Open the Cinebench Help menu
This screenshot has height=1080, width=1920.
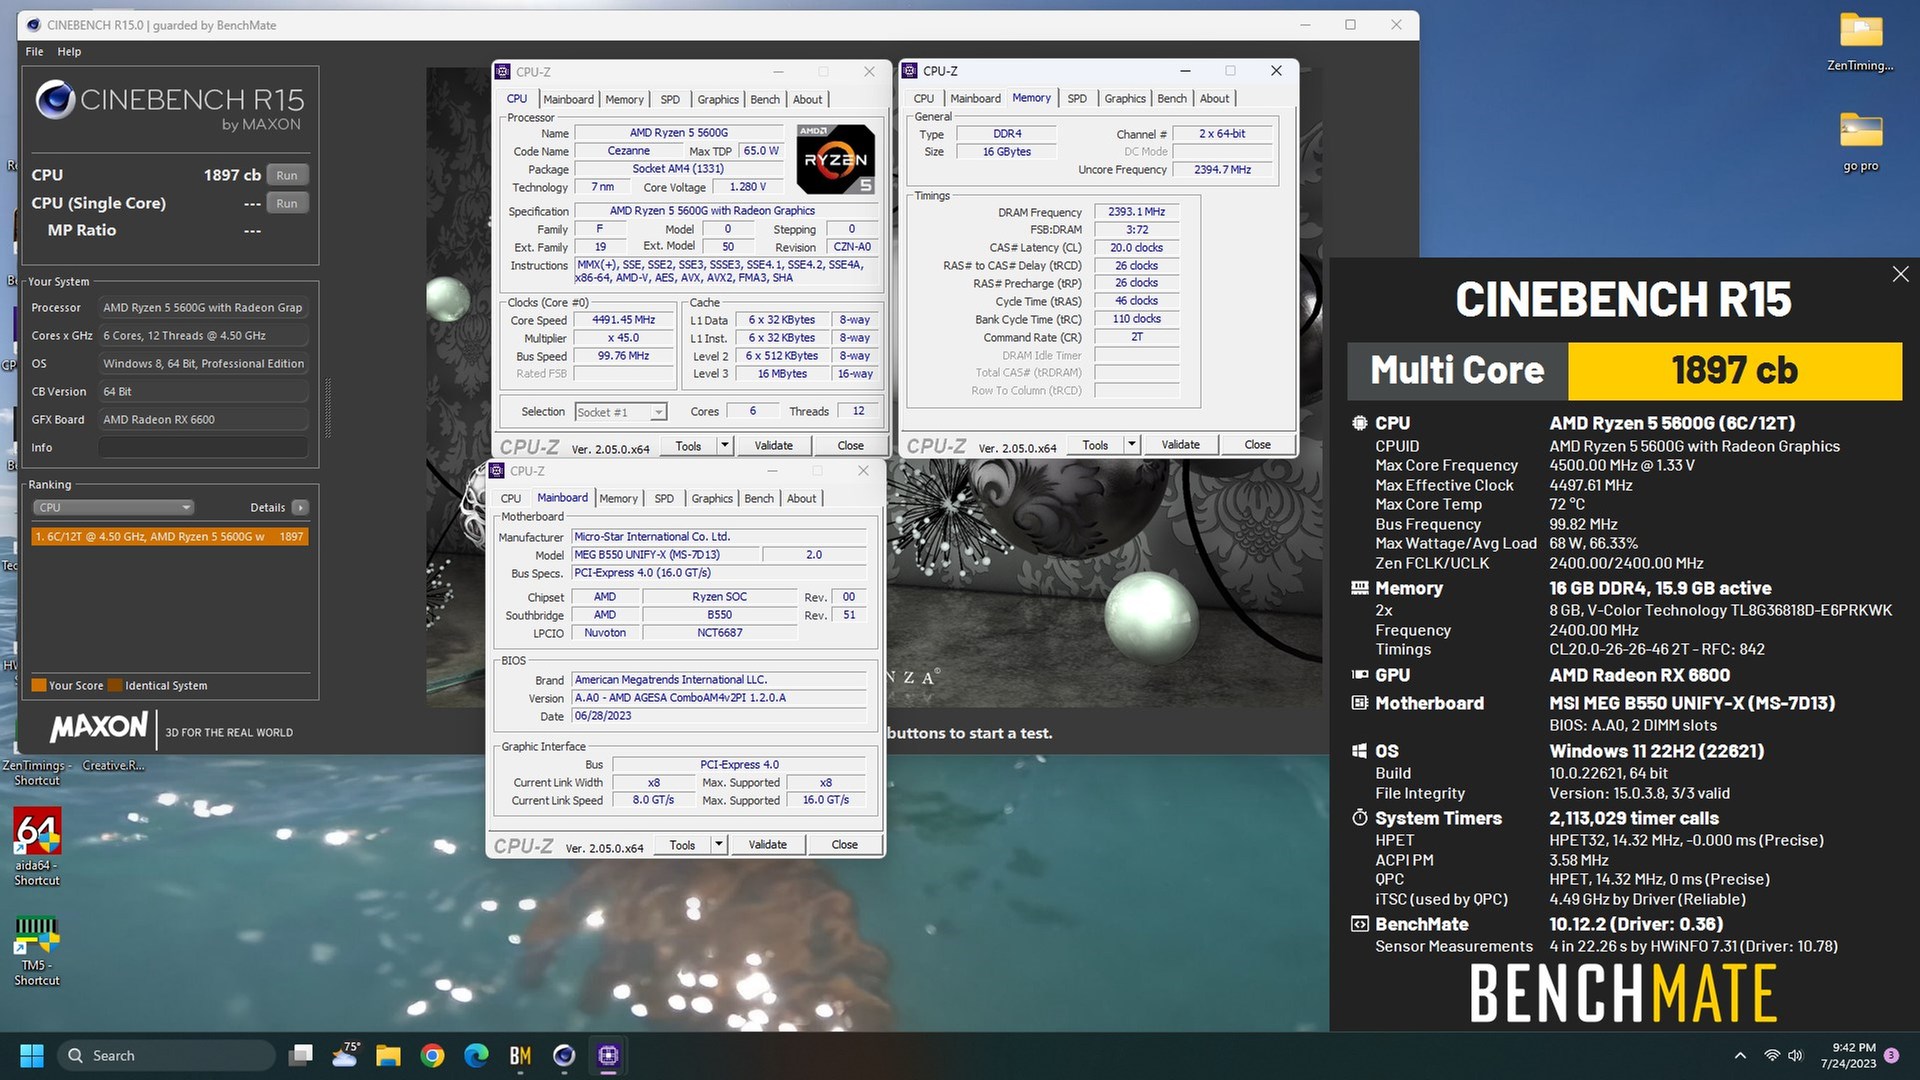point(69,51)
